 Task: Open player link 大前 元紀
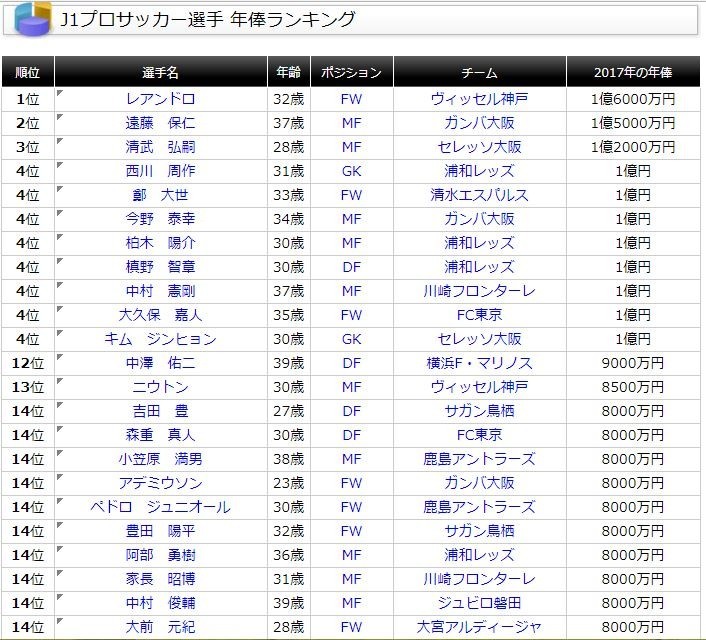point(161,626)
